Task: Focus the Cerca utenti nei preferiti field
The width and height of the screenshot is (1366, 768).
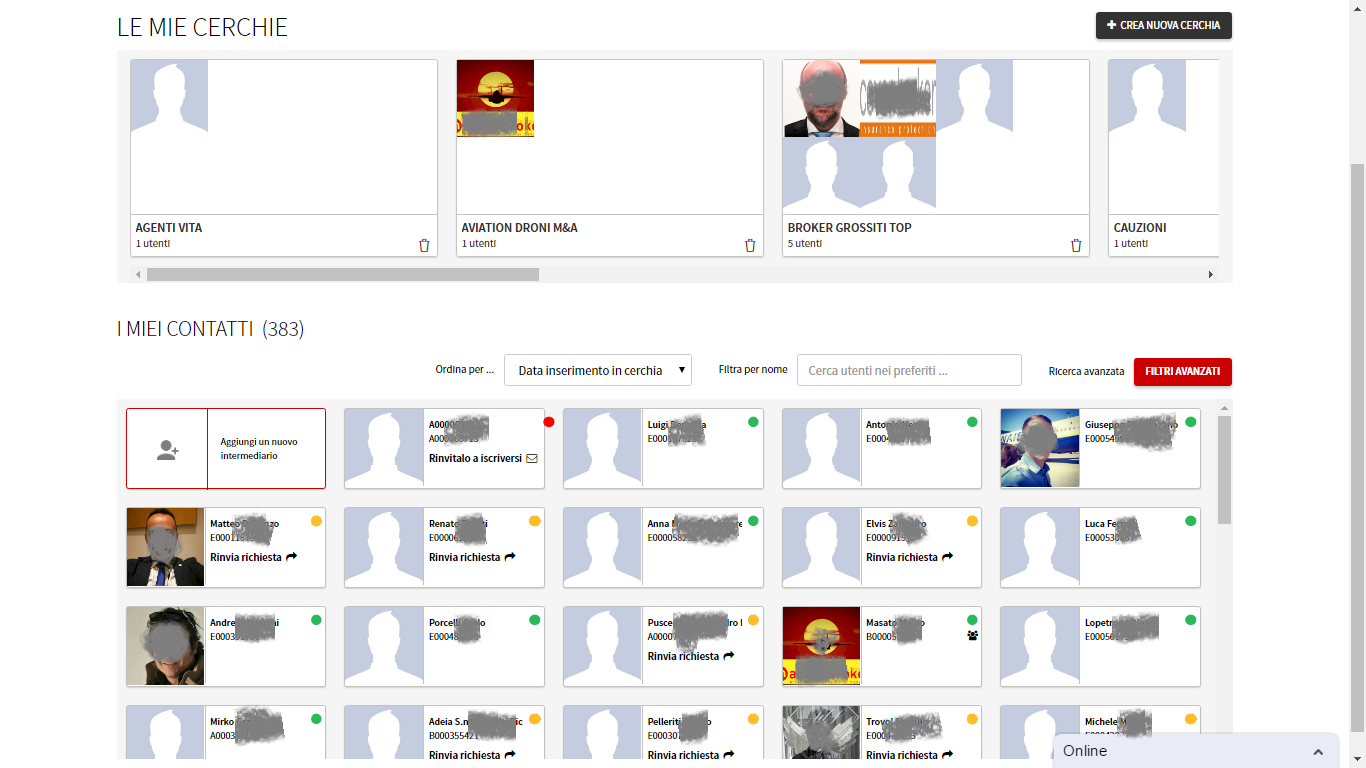Action: (908, 370)
